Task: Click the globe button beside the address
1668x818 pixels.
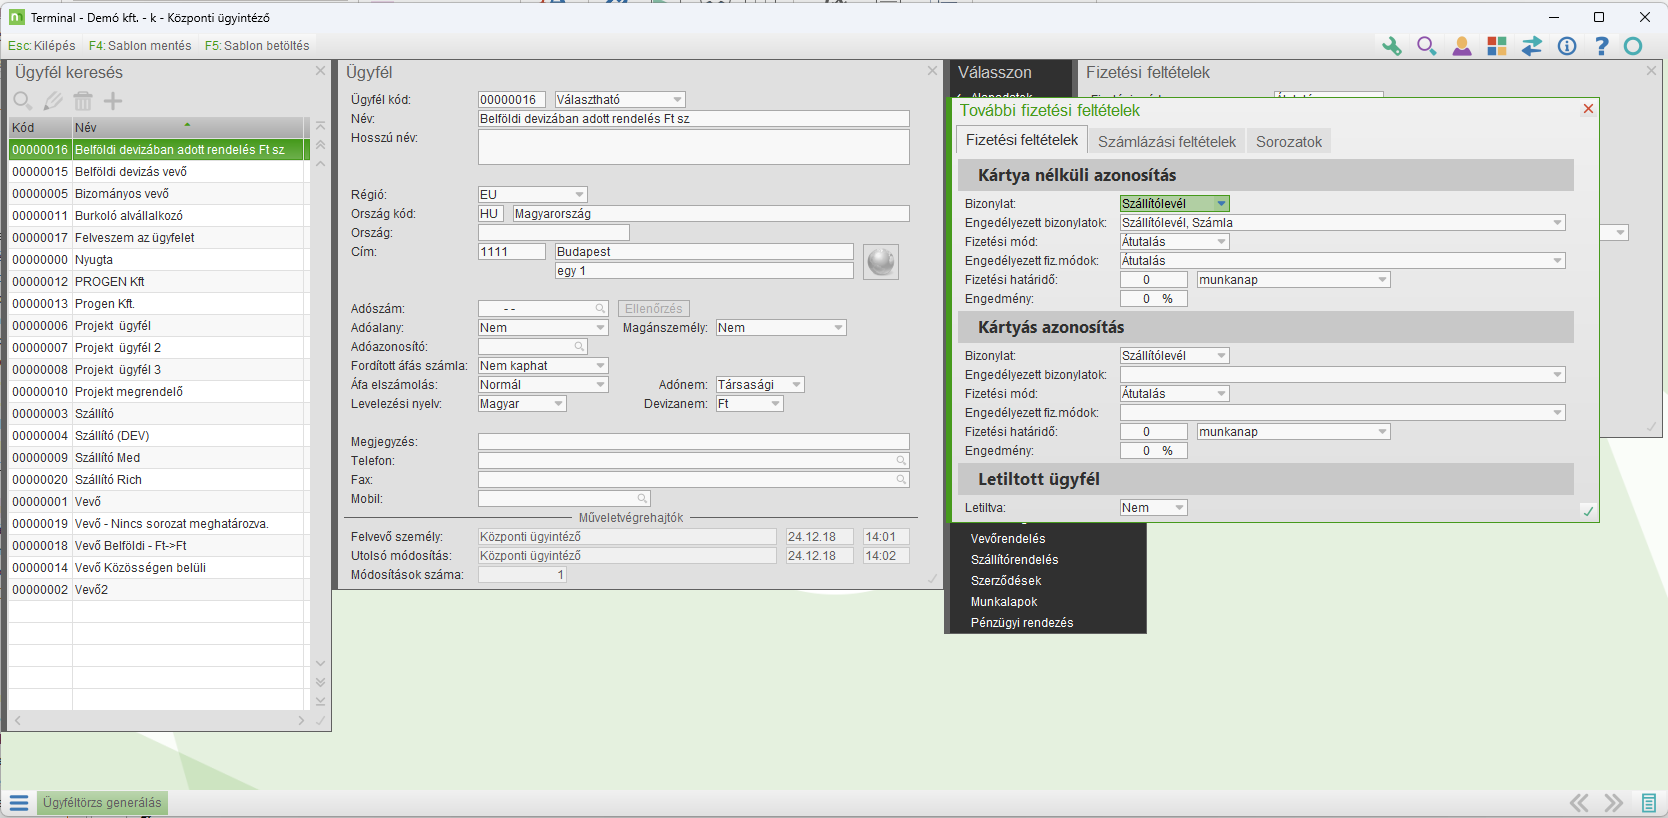Action: (x=880, y=262)
